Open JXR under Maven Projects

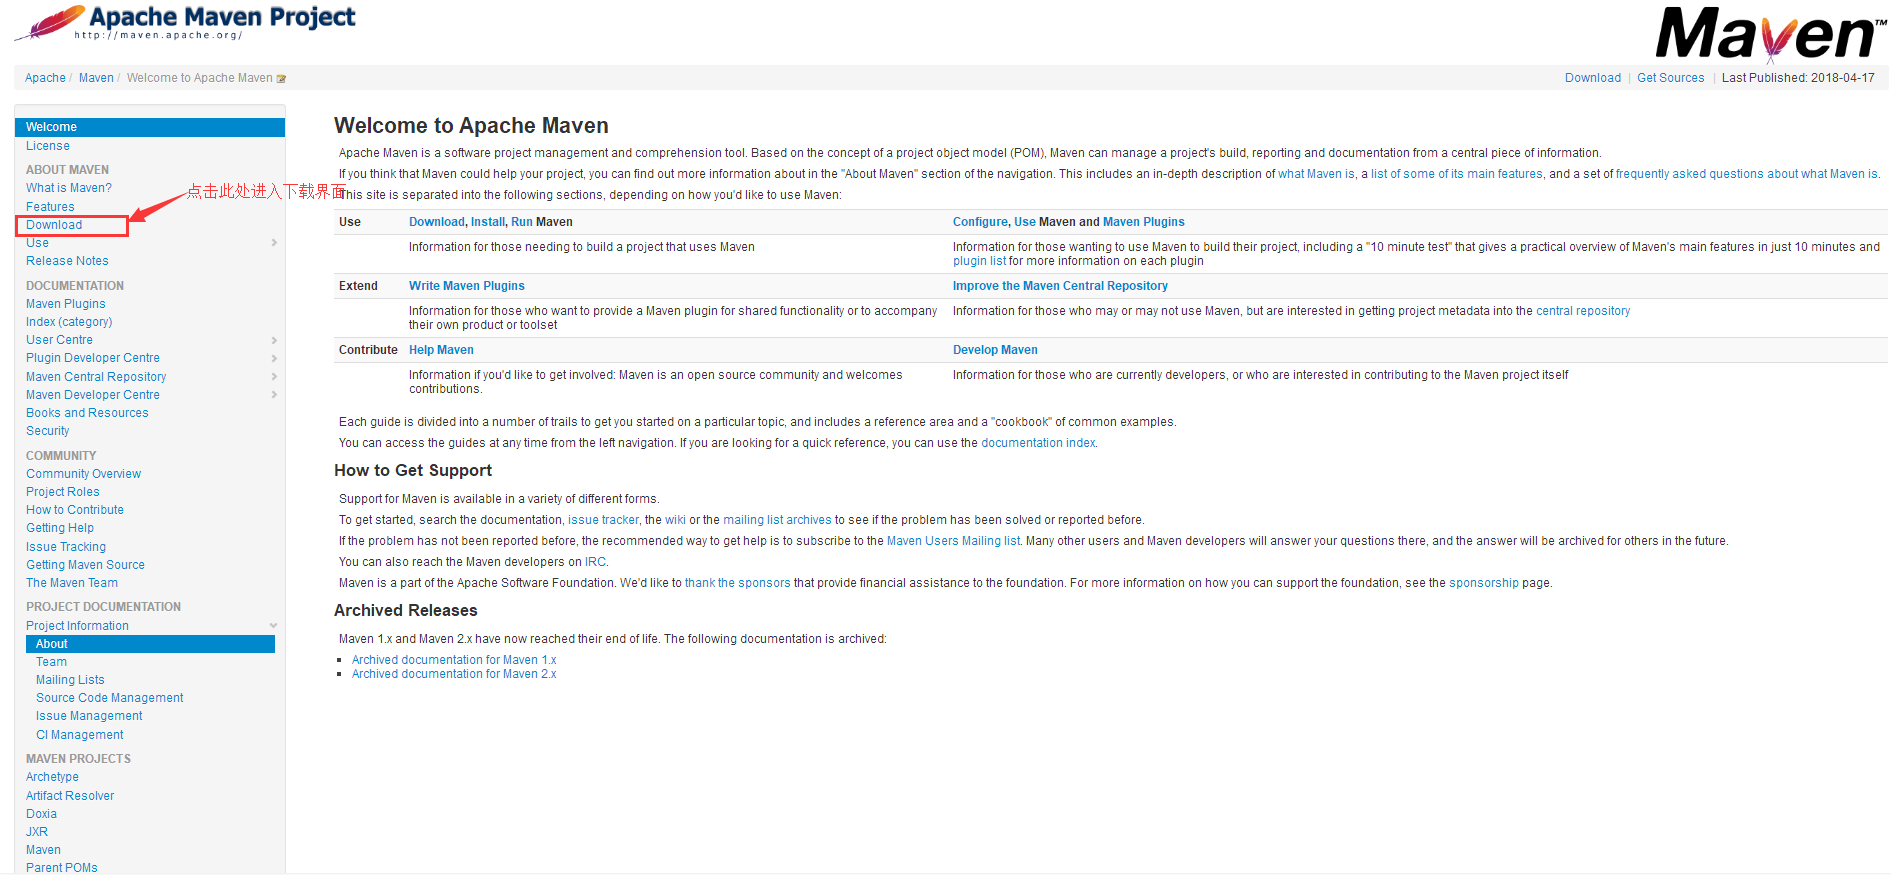[x=37, y=832]
